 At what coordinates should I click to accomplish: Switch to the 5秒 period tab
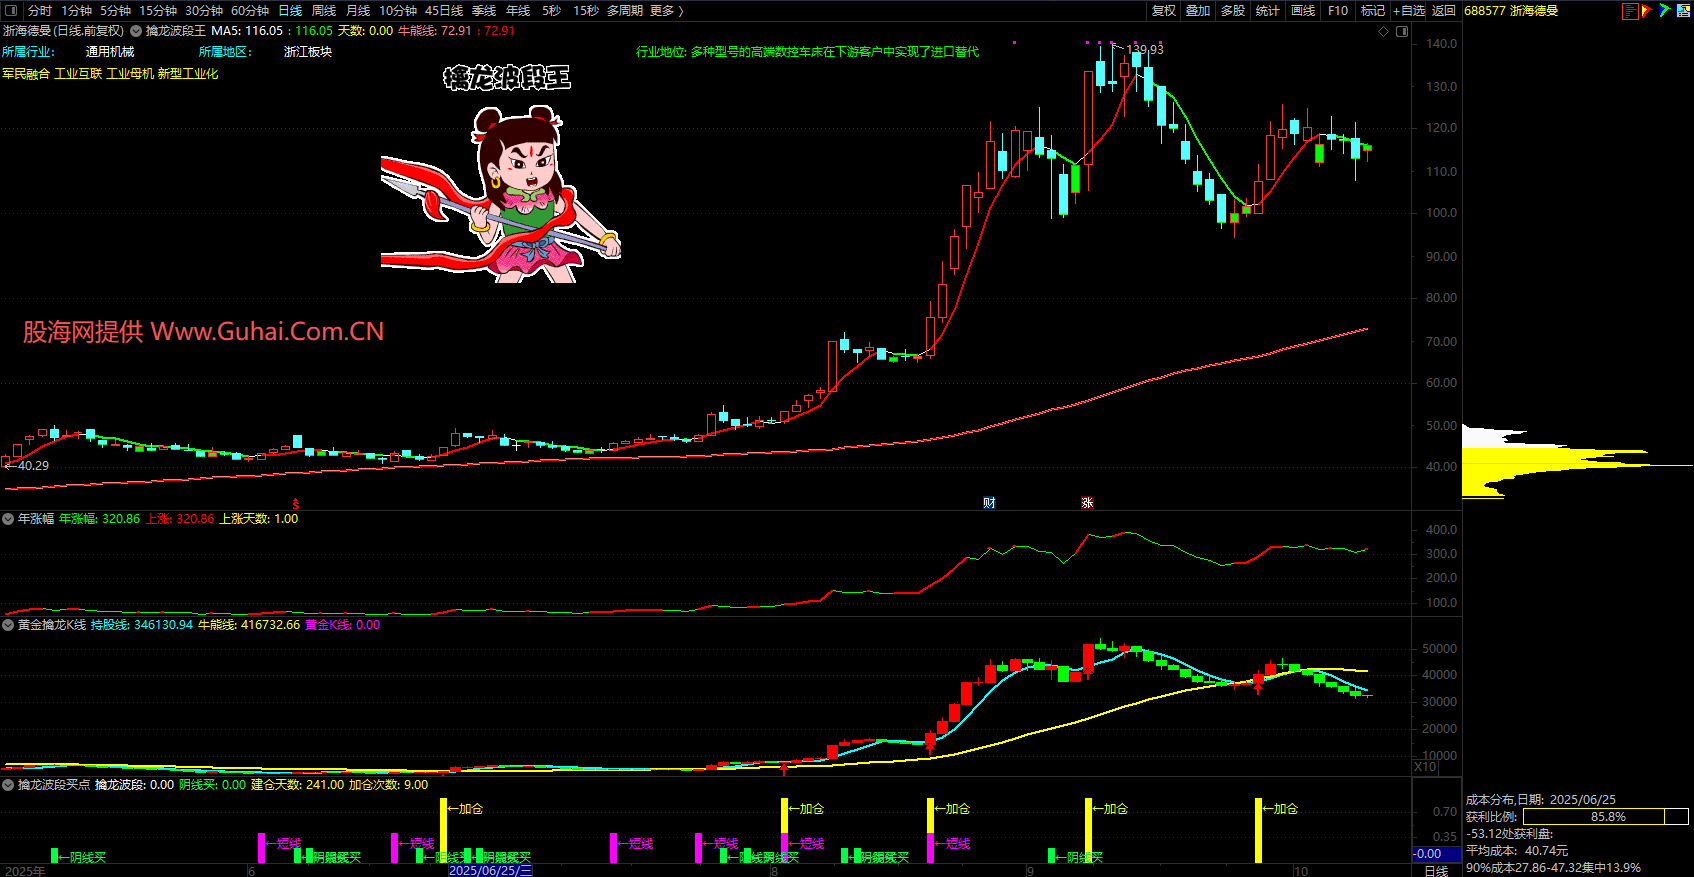(552, 11)
